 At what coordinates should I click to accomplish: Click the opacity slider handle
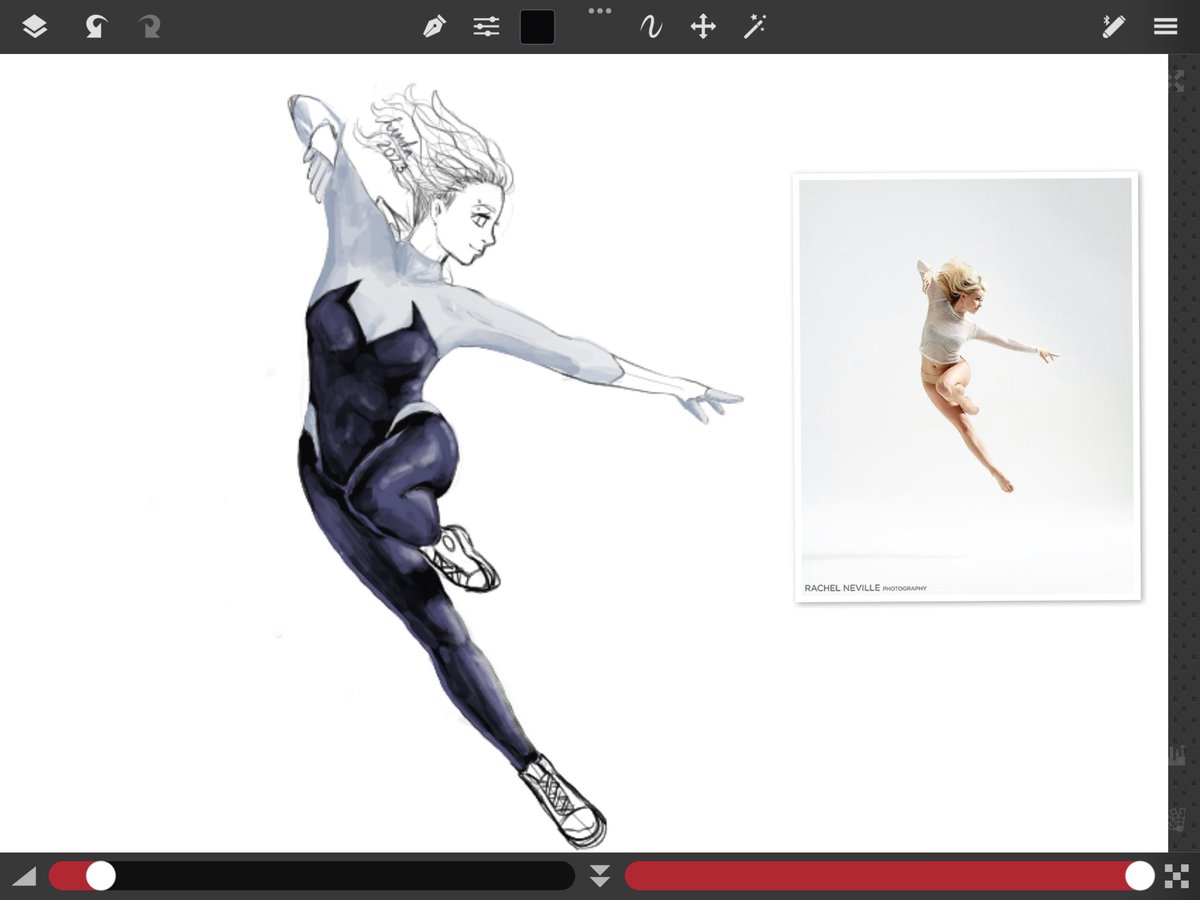tap(1139, 876)
